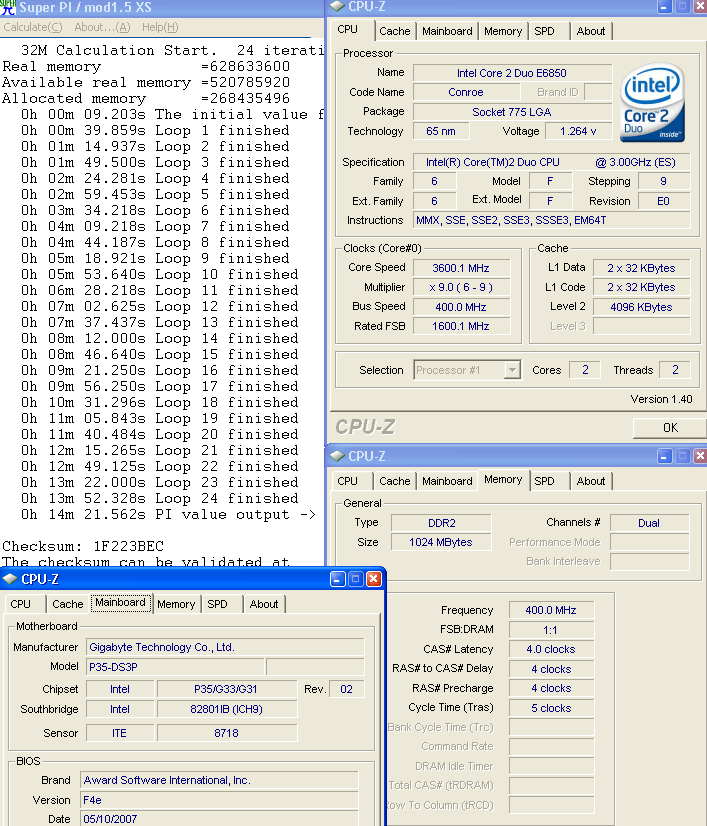This screenshot has width=707, height=826.
Task: Open Memory tab in bottom-left CPU-Z window
Action: tap(176, 604)
